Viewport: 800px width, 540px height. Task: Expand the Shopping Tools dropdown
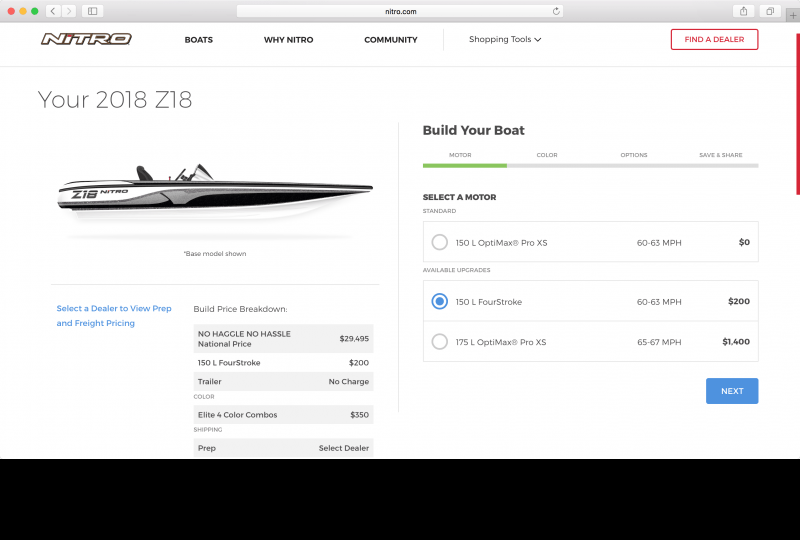[505, 39]
